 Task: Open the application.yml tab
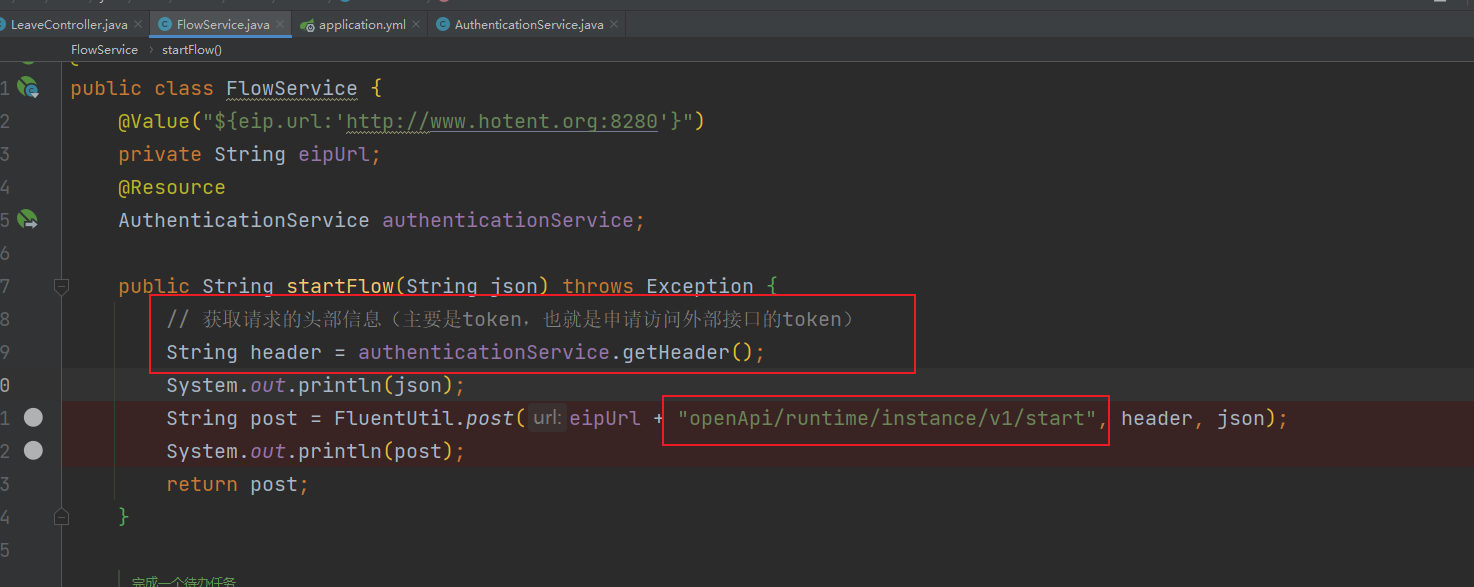coord(362,24)
